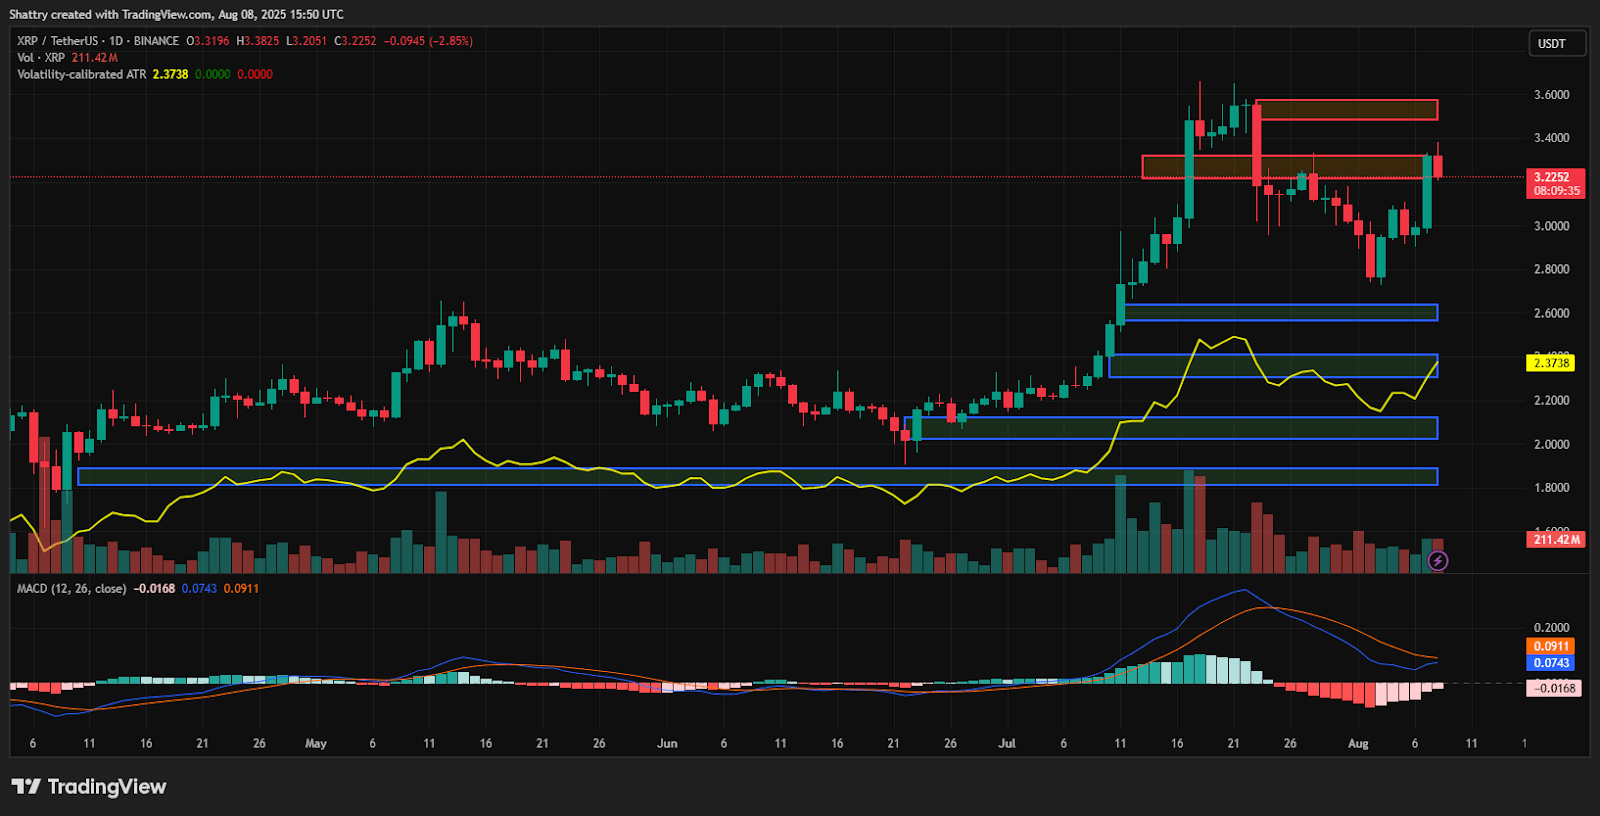Select the upper red resistance zone near 3.55
The width and height of the screenshot is (1600, 816).
pyautogui.click(x=1347, y=110)
